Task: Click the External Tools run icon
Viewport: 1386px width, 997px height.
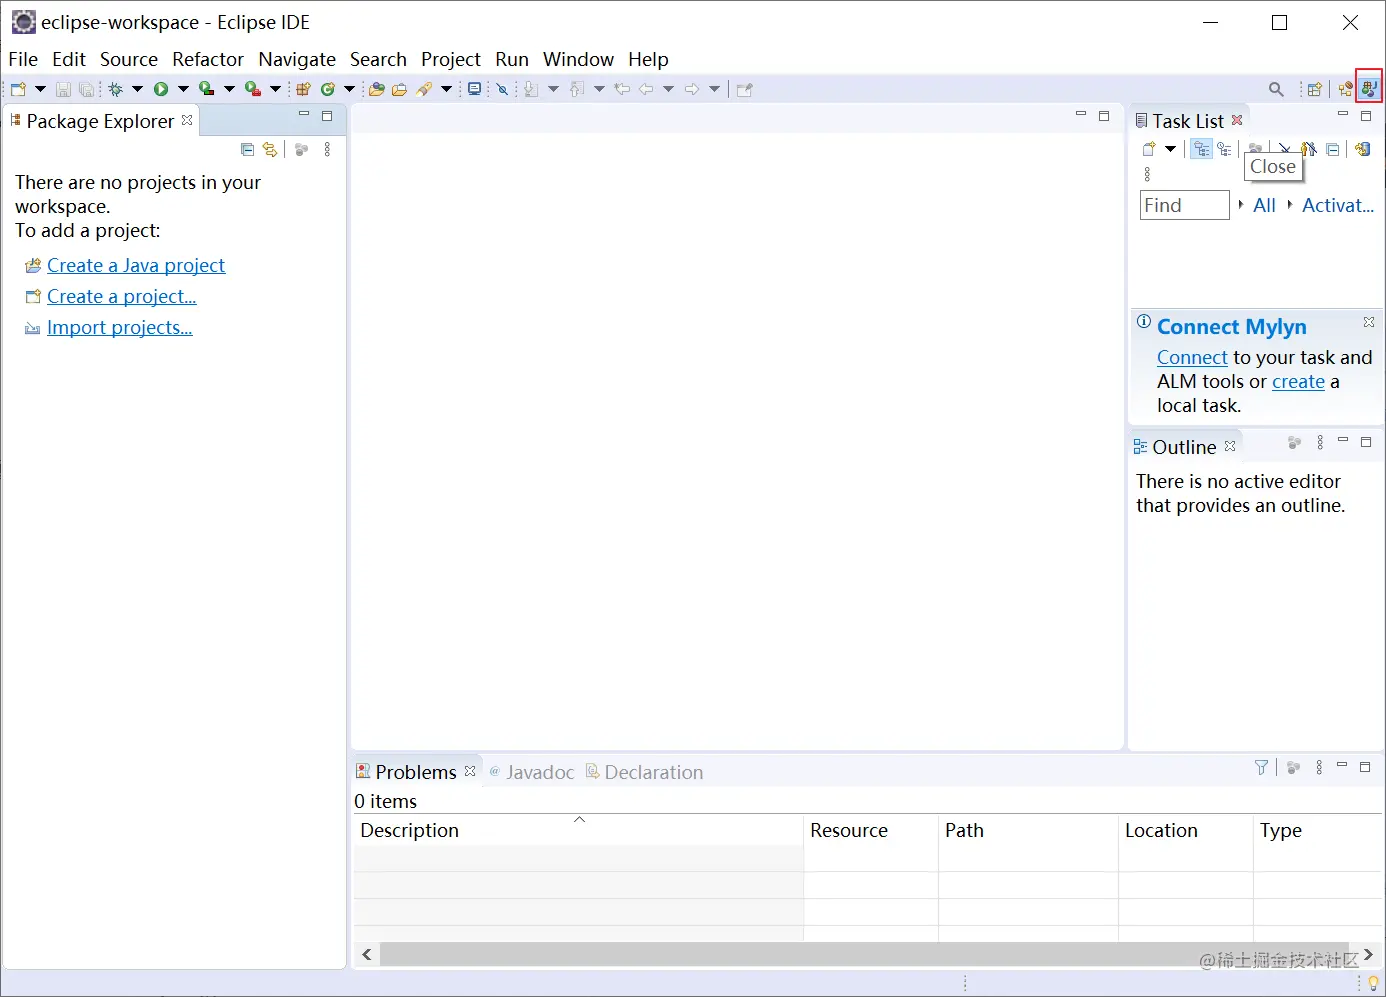Action: [252, 89]
